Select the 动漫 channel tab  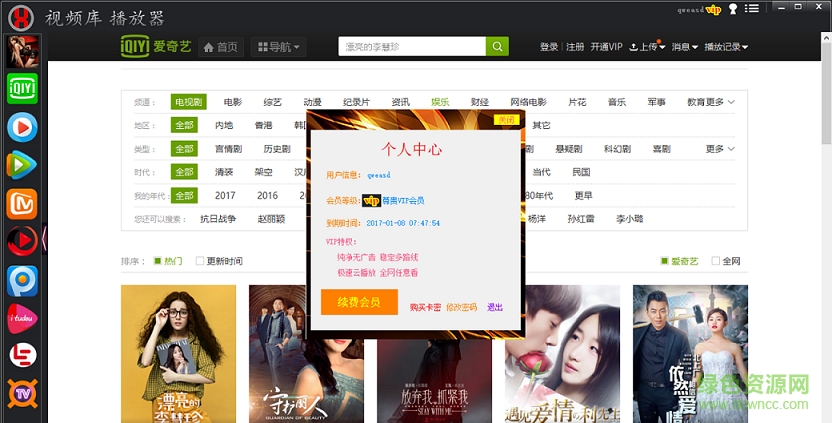pyautogui.click(x=312, y=102)
